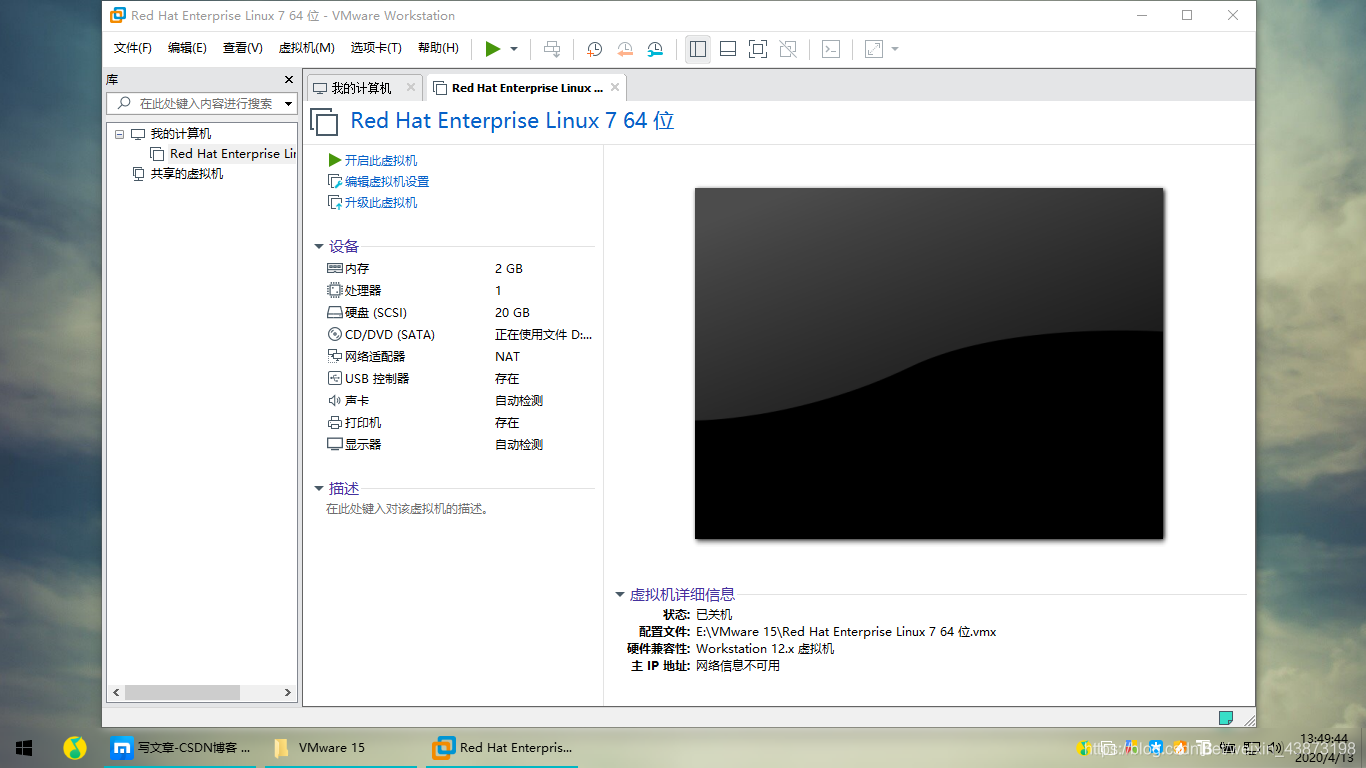Click the CD/DVD (SATA) disc icon
This screenshot has height=768, width=1366.
tap(335, 334)
